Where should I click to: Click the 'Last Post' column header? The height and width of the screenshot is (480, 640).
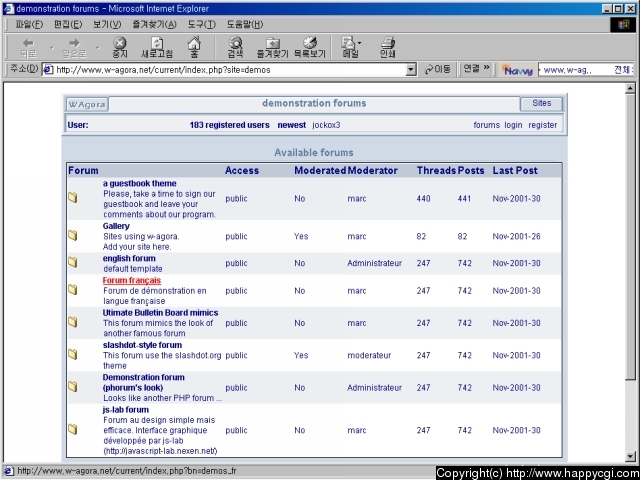515,171
